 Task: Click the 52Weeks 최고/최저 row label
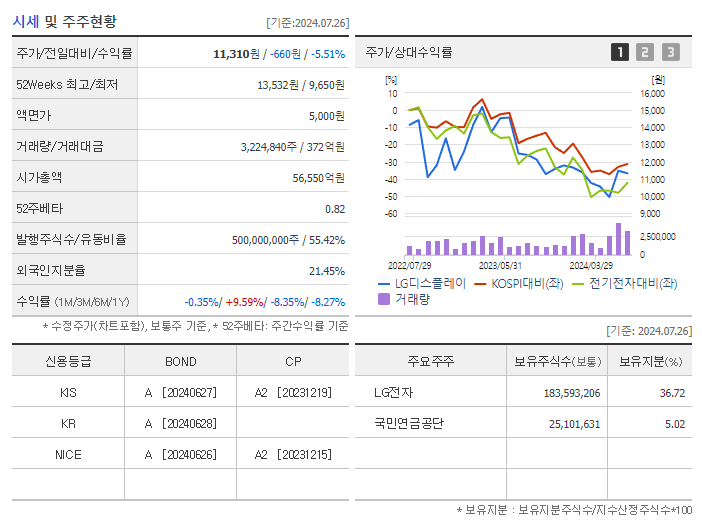click(x=67, y=85)
